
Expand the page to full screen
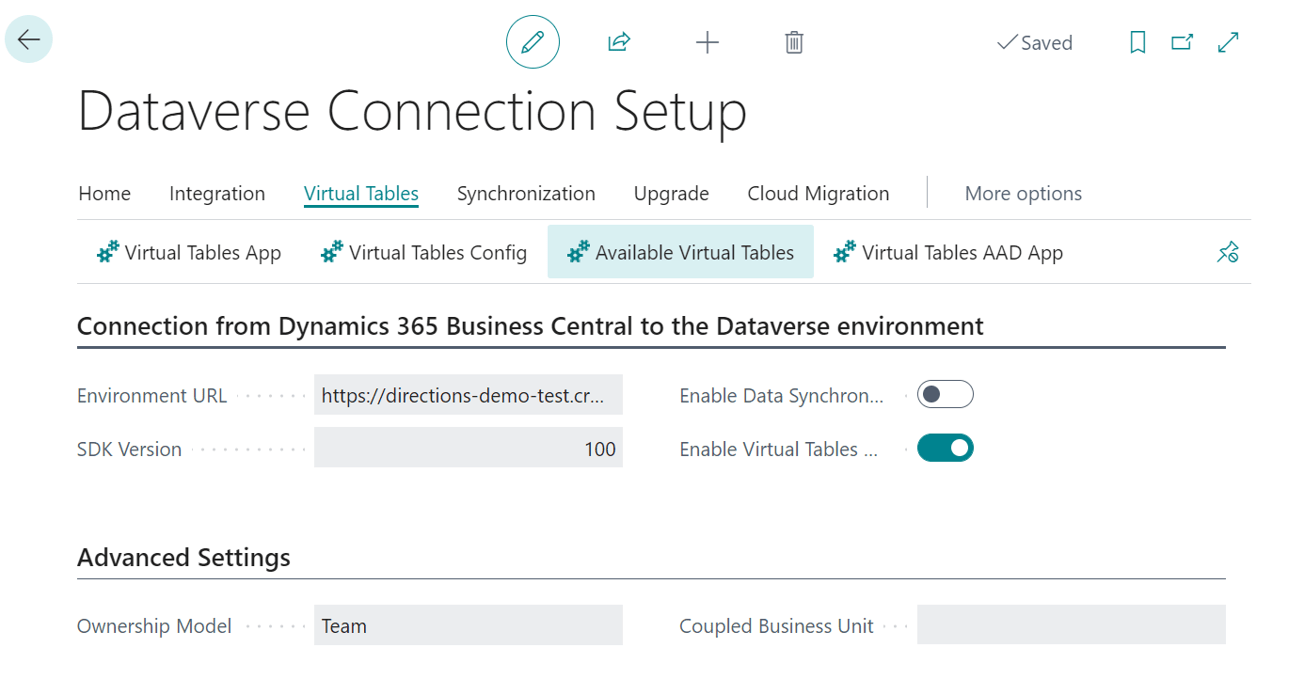[1228, 43]
